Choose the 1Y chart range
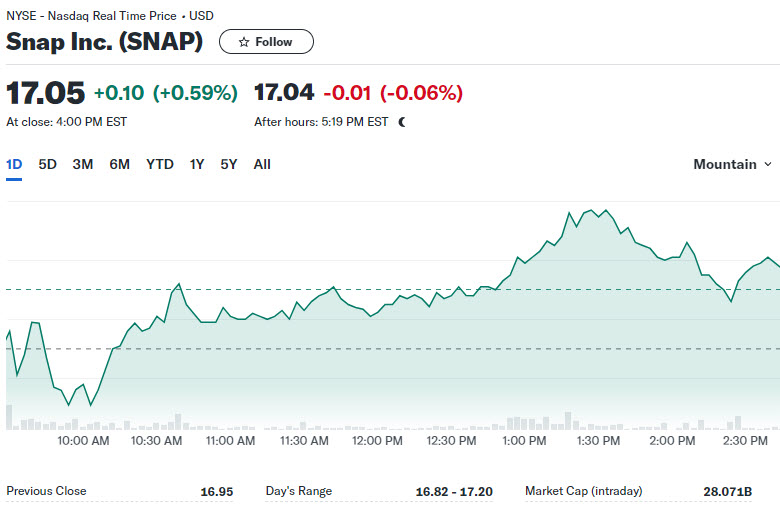Viewport: 780px width, 509px height. pos(197,164)
